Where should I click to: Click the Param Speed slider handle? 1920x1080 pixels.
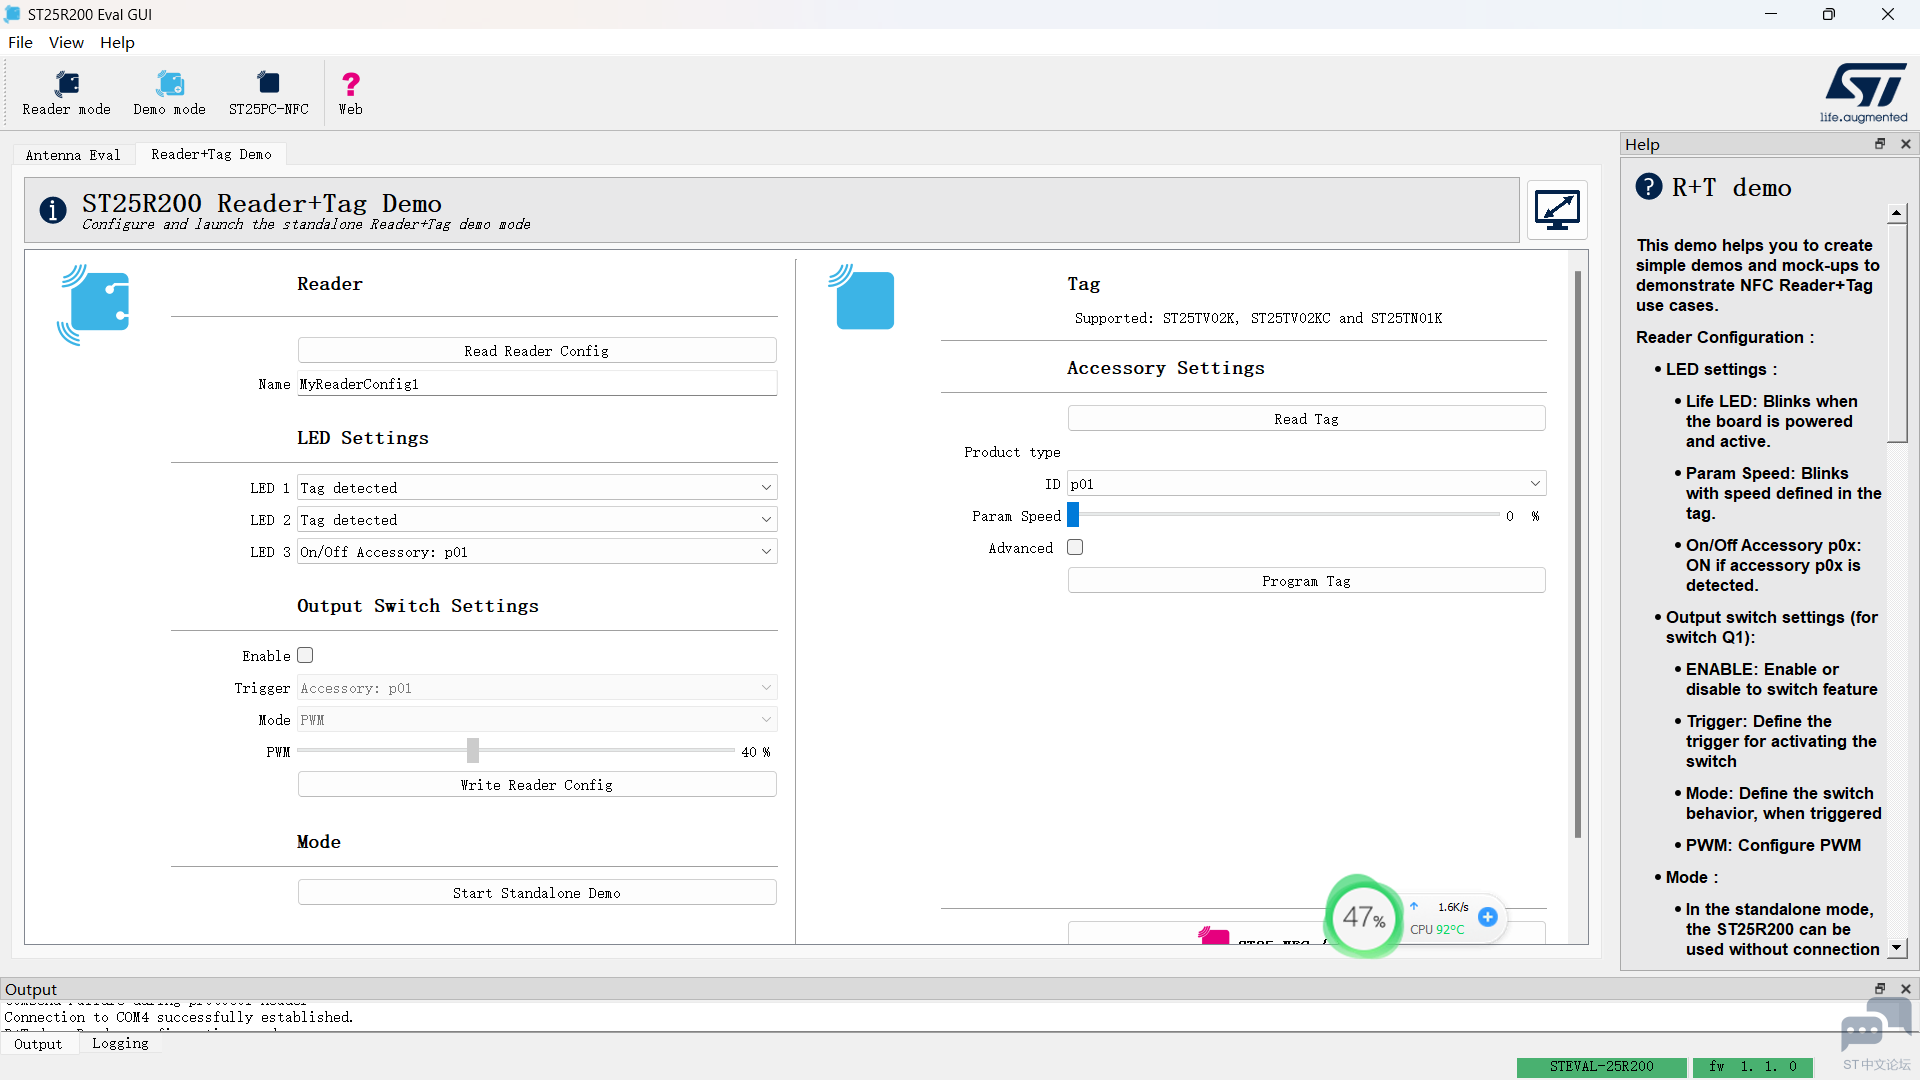pos(1073,515)
